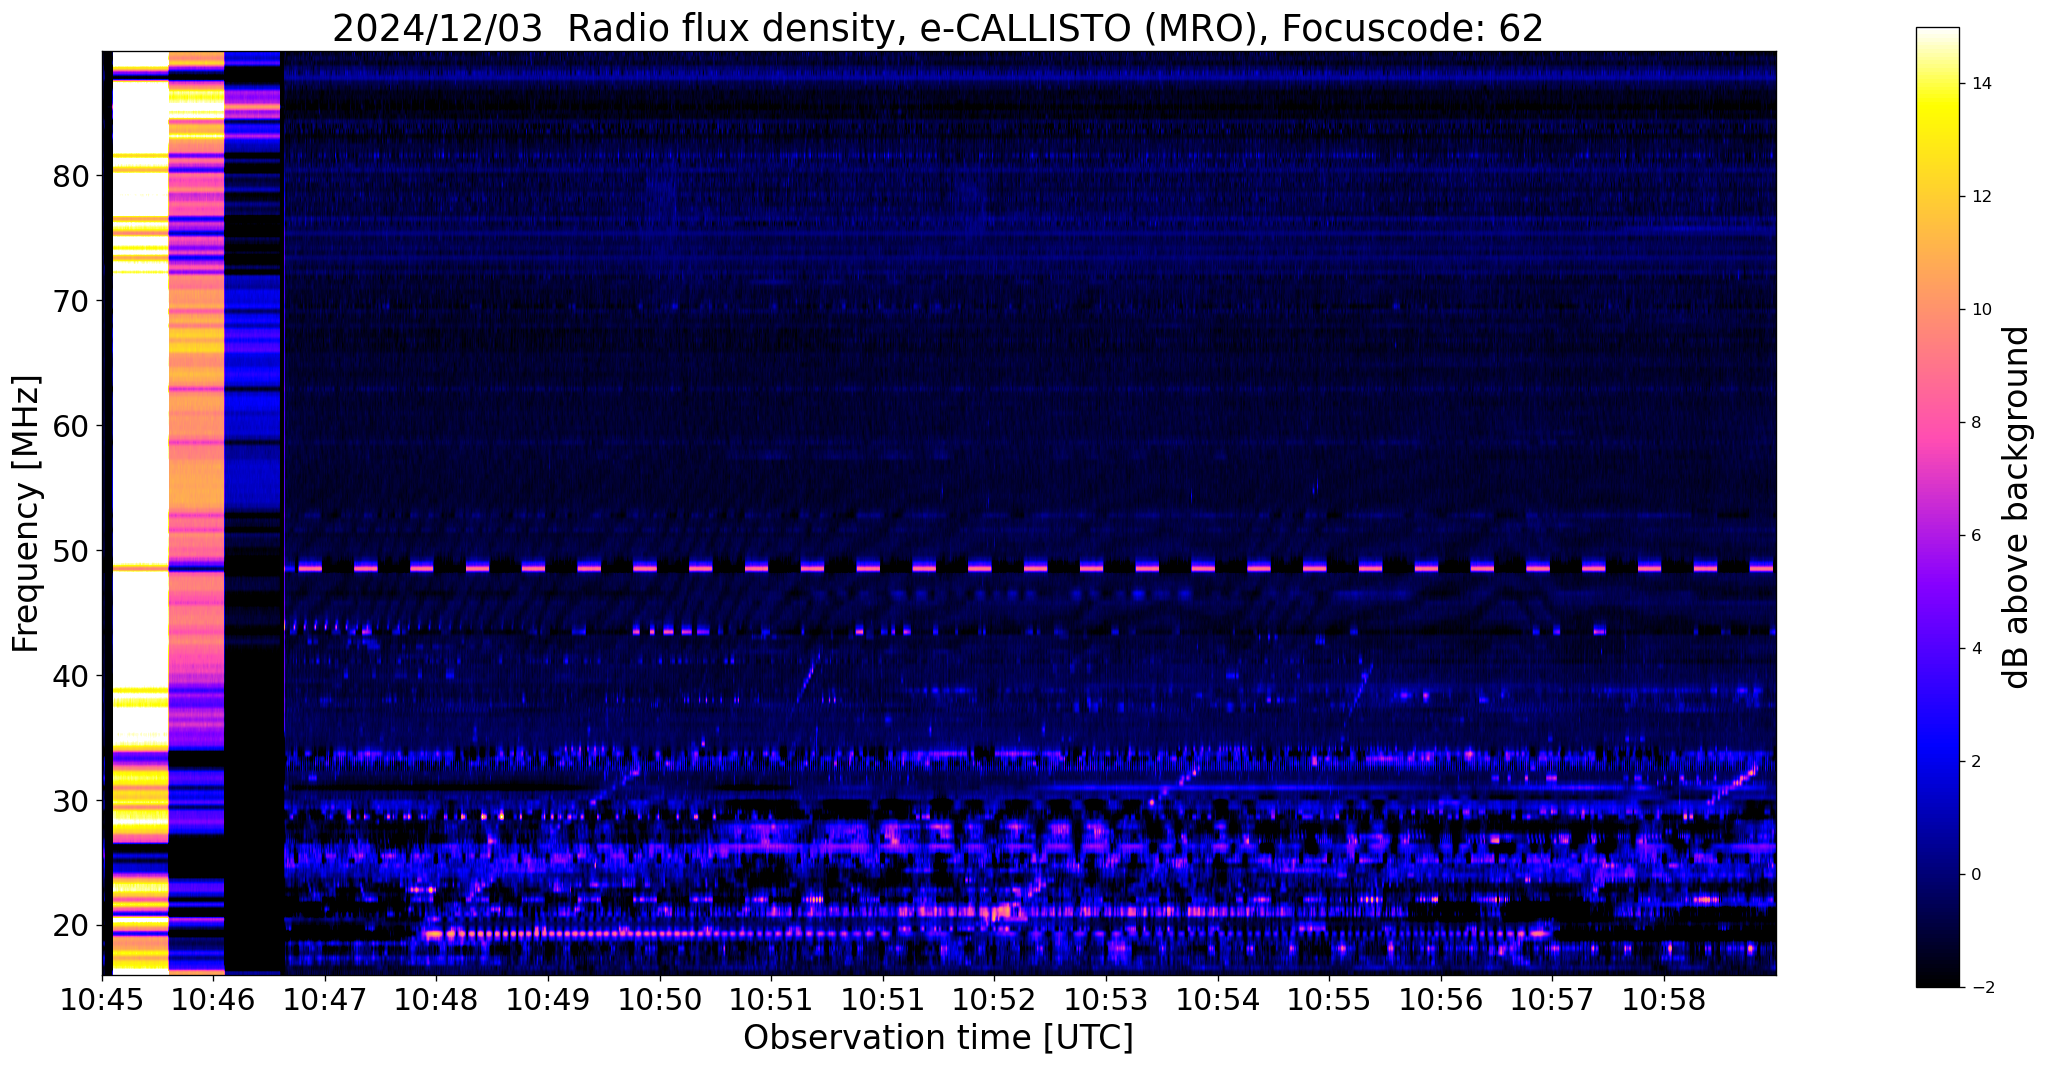Click the 10:58 time tick label
Viewport: 2047px width, 1067px height.
pyautogui.click(x=1664, y=1000)
